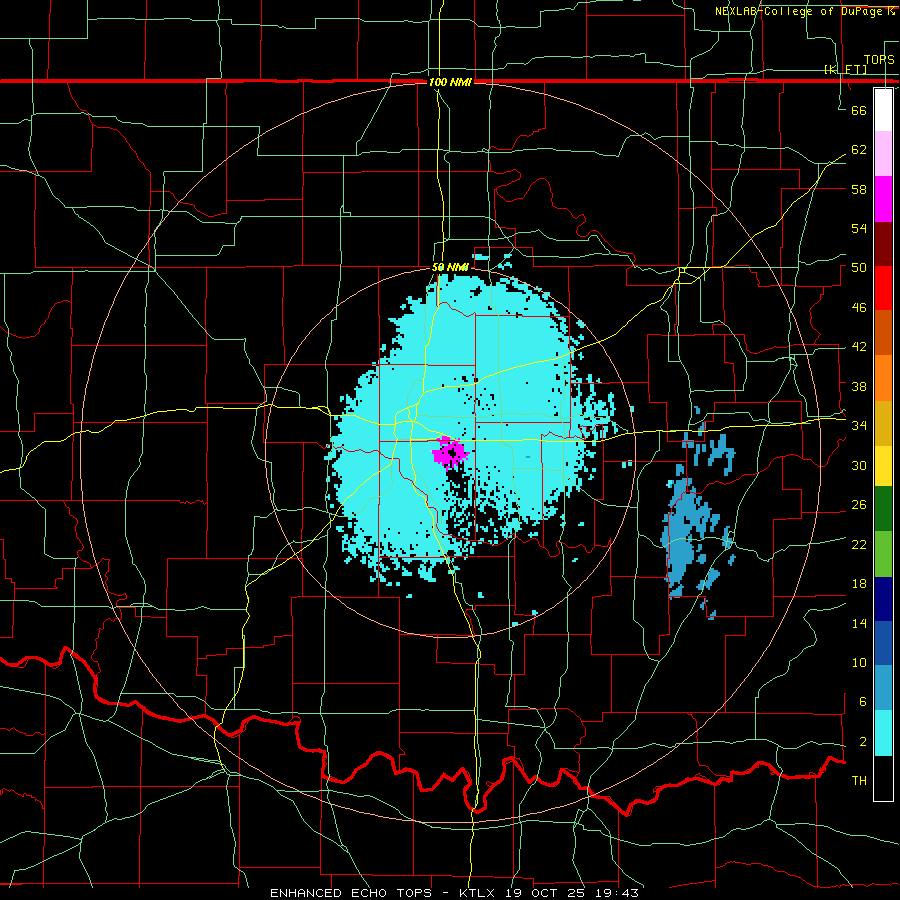This screenshot has width=900, height=900.
Task: Click the dark red legend swatch
Action: pos(883,244)
